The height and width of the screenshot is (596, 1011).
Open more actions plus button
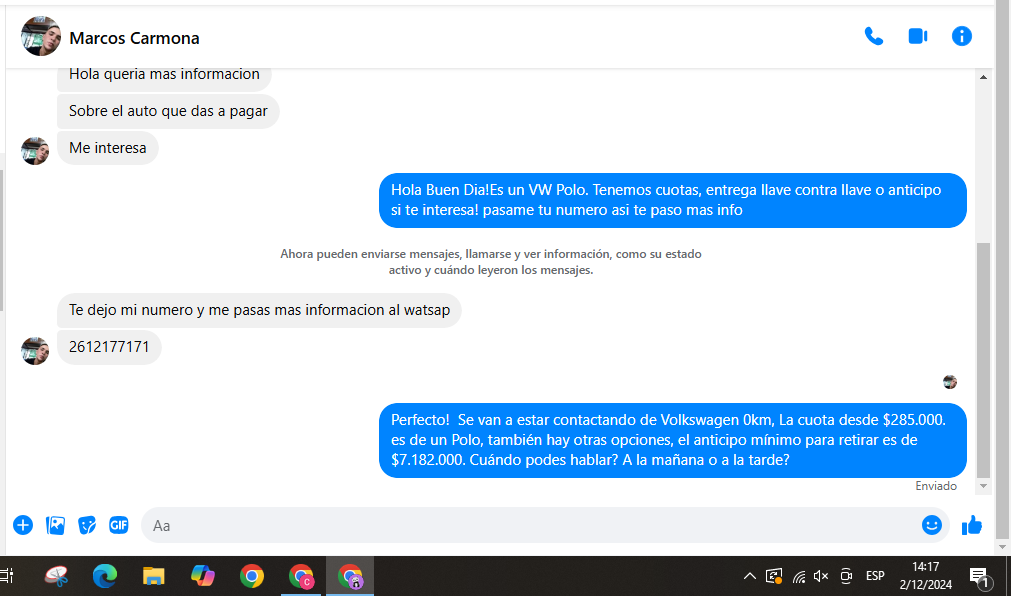pos(23,525)
